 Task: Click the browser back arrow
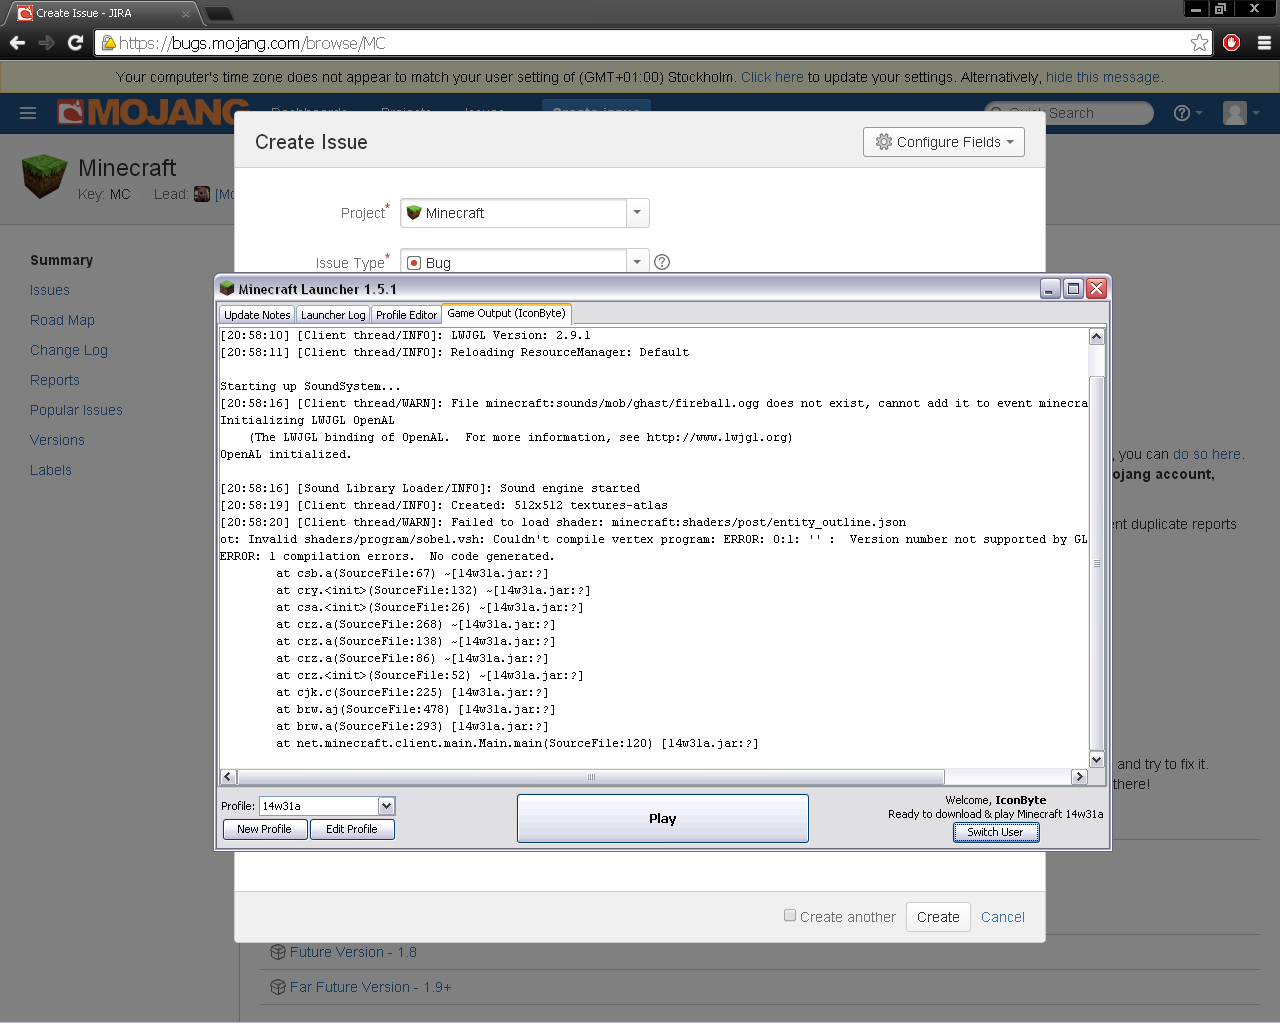click(x=17, y=43)
